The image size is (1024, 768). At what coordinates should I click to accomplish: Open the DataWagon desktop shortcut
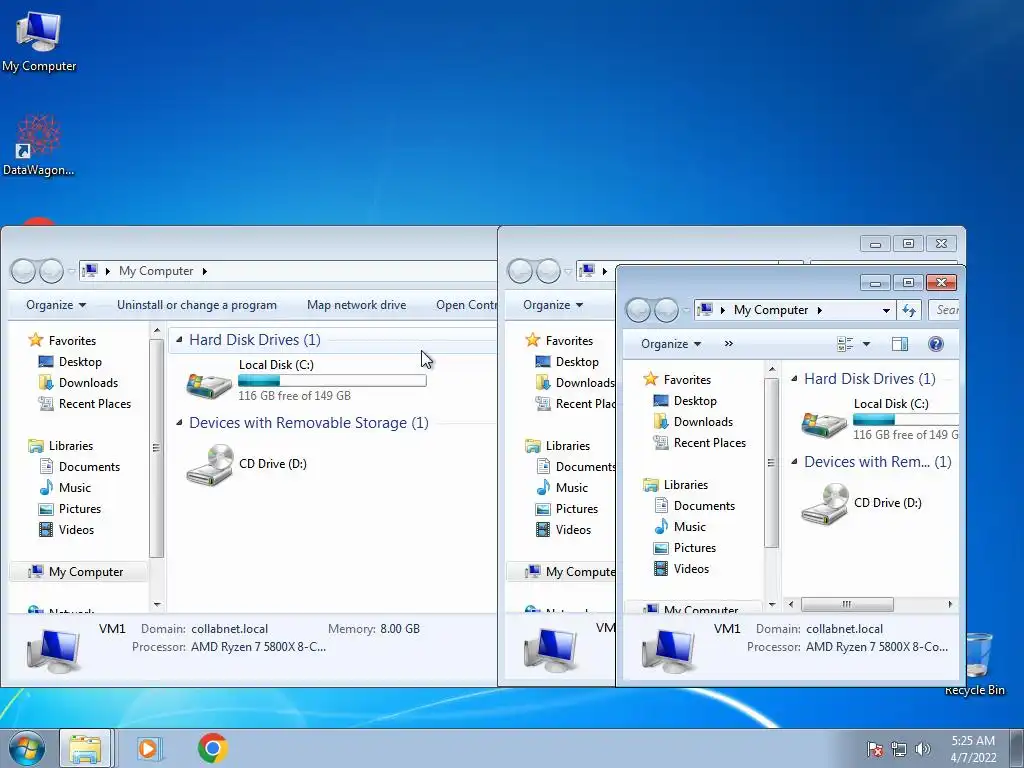tap(38, 145)
